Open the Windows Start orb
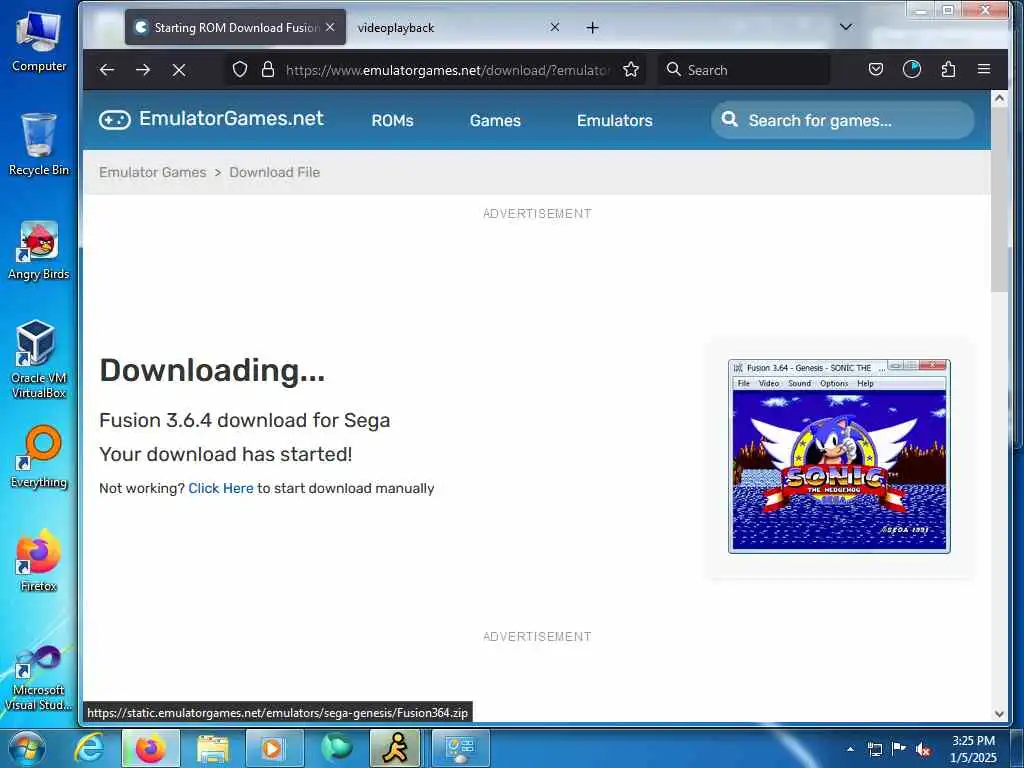 tap(26, 748)
